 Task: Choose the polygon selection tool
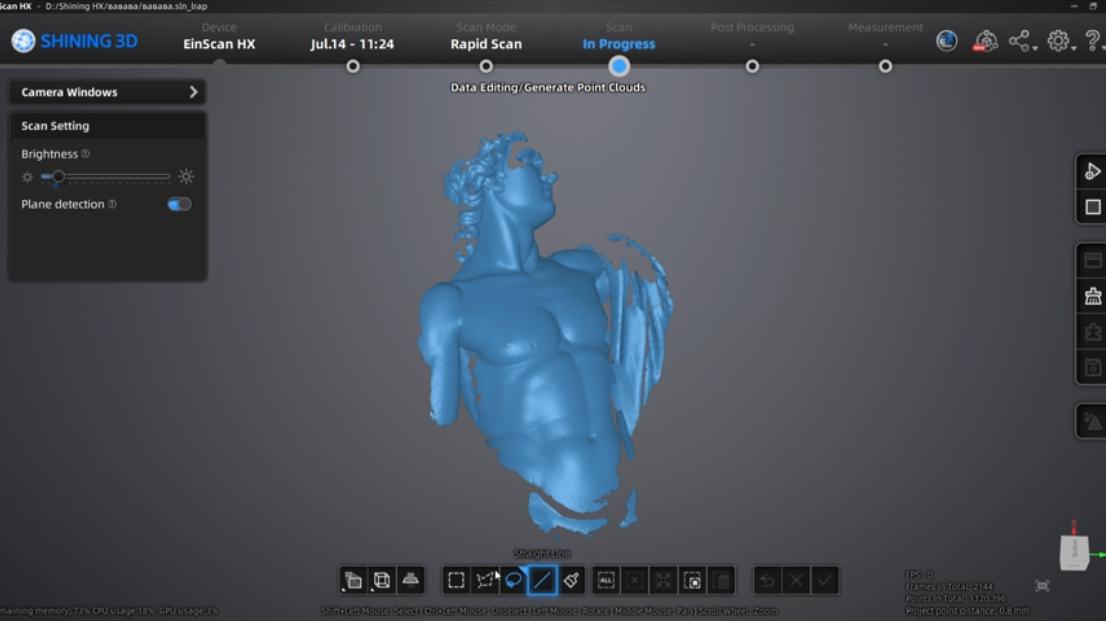click(x=485, y=580)
